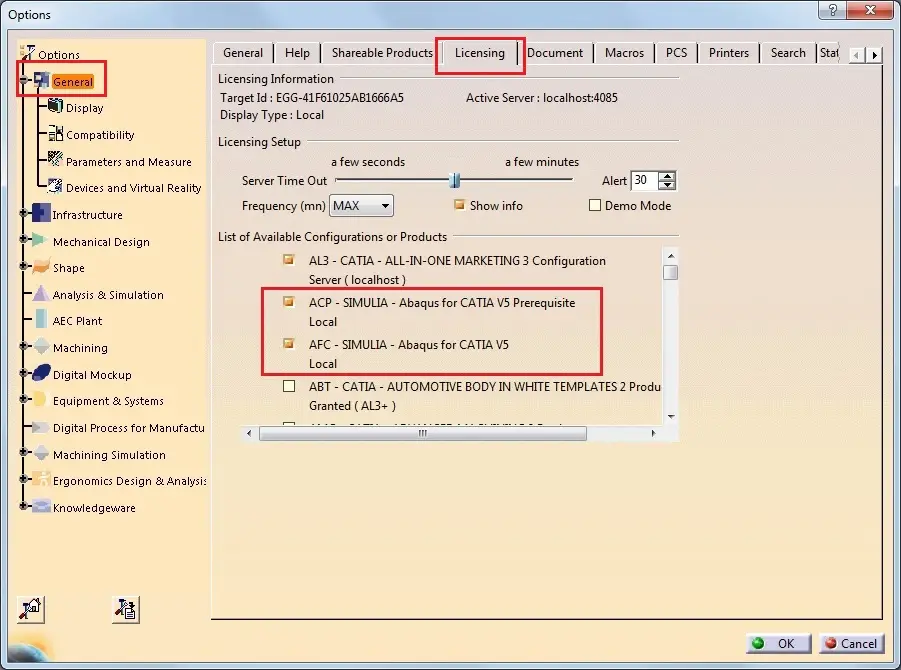Select the Digital Mockup icon
This screenshot has height=670, width=901.
click(x=41, y=373)
